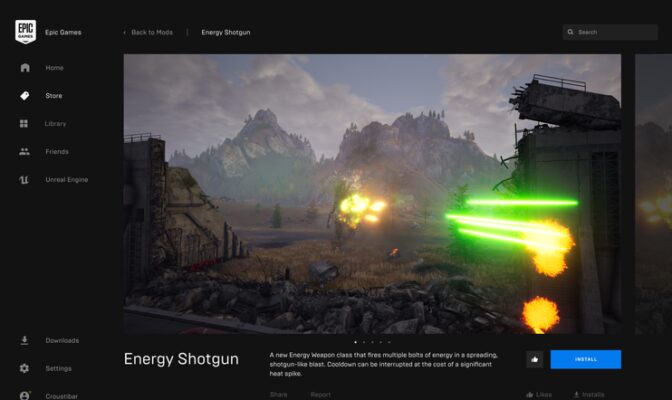Click the Report link
Viewport: 672px width, 400px height.
(x=320, y=394)
